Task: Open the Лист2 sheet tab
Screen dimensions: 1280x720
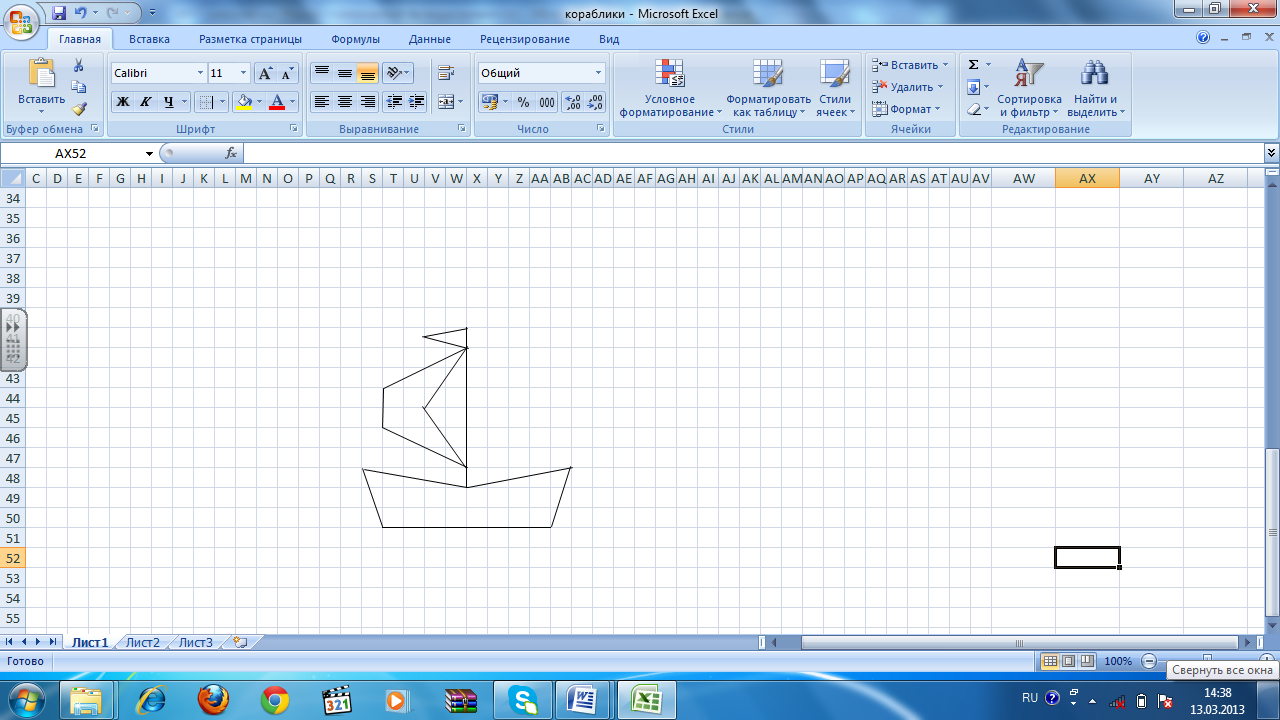Action: [142, 642]
